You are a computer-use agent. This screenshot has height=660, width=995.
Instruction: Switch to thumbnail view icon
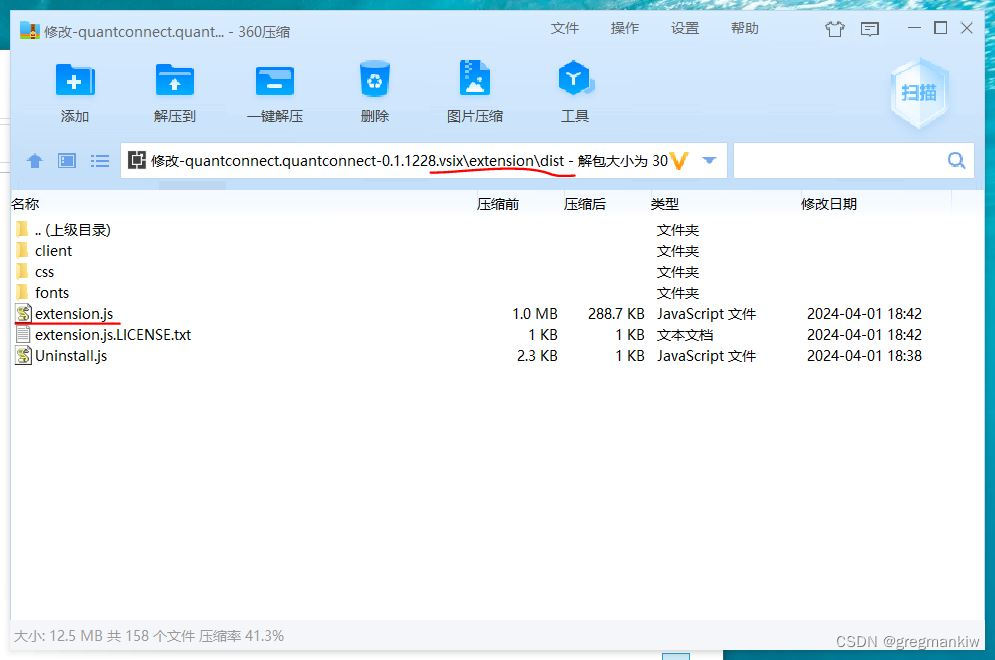point(67,161)
